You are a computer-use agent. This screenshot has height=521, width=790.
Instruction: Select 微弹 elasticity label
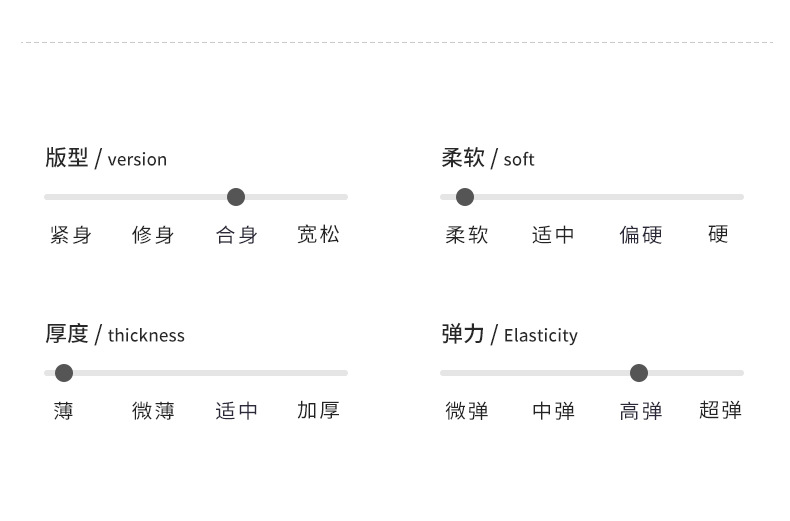467,411
